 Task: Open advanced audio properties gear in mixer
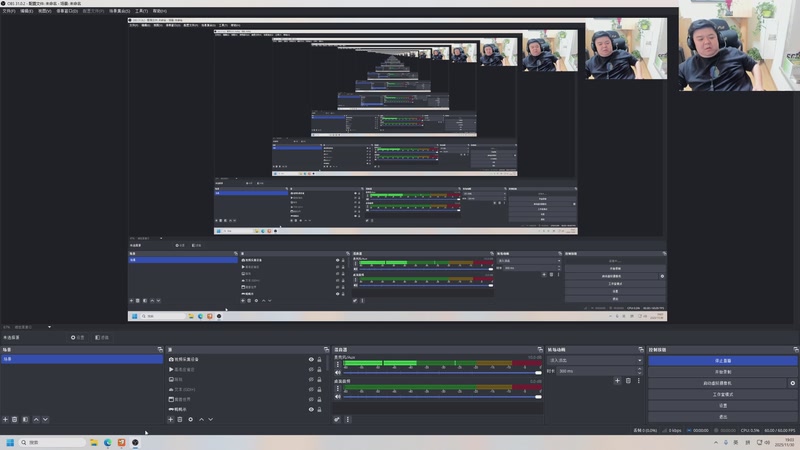(337, 419)
